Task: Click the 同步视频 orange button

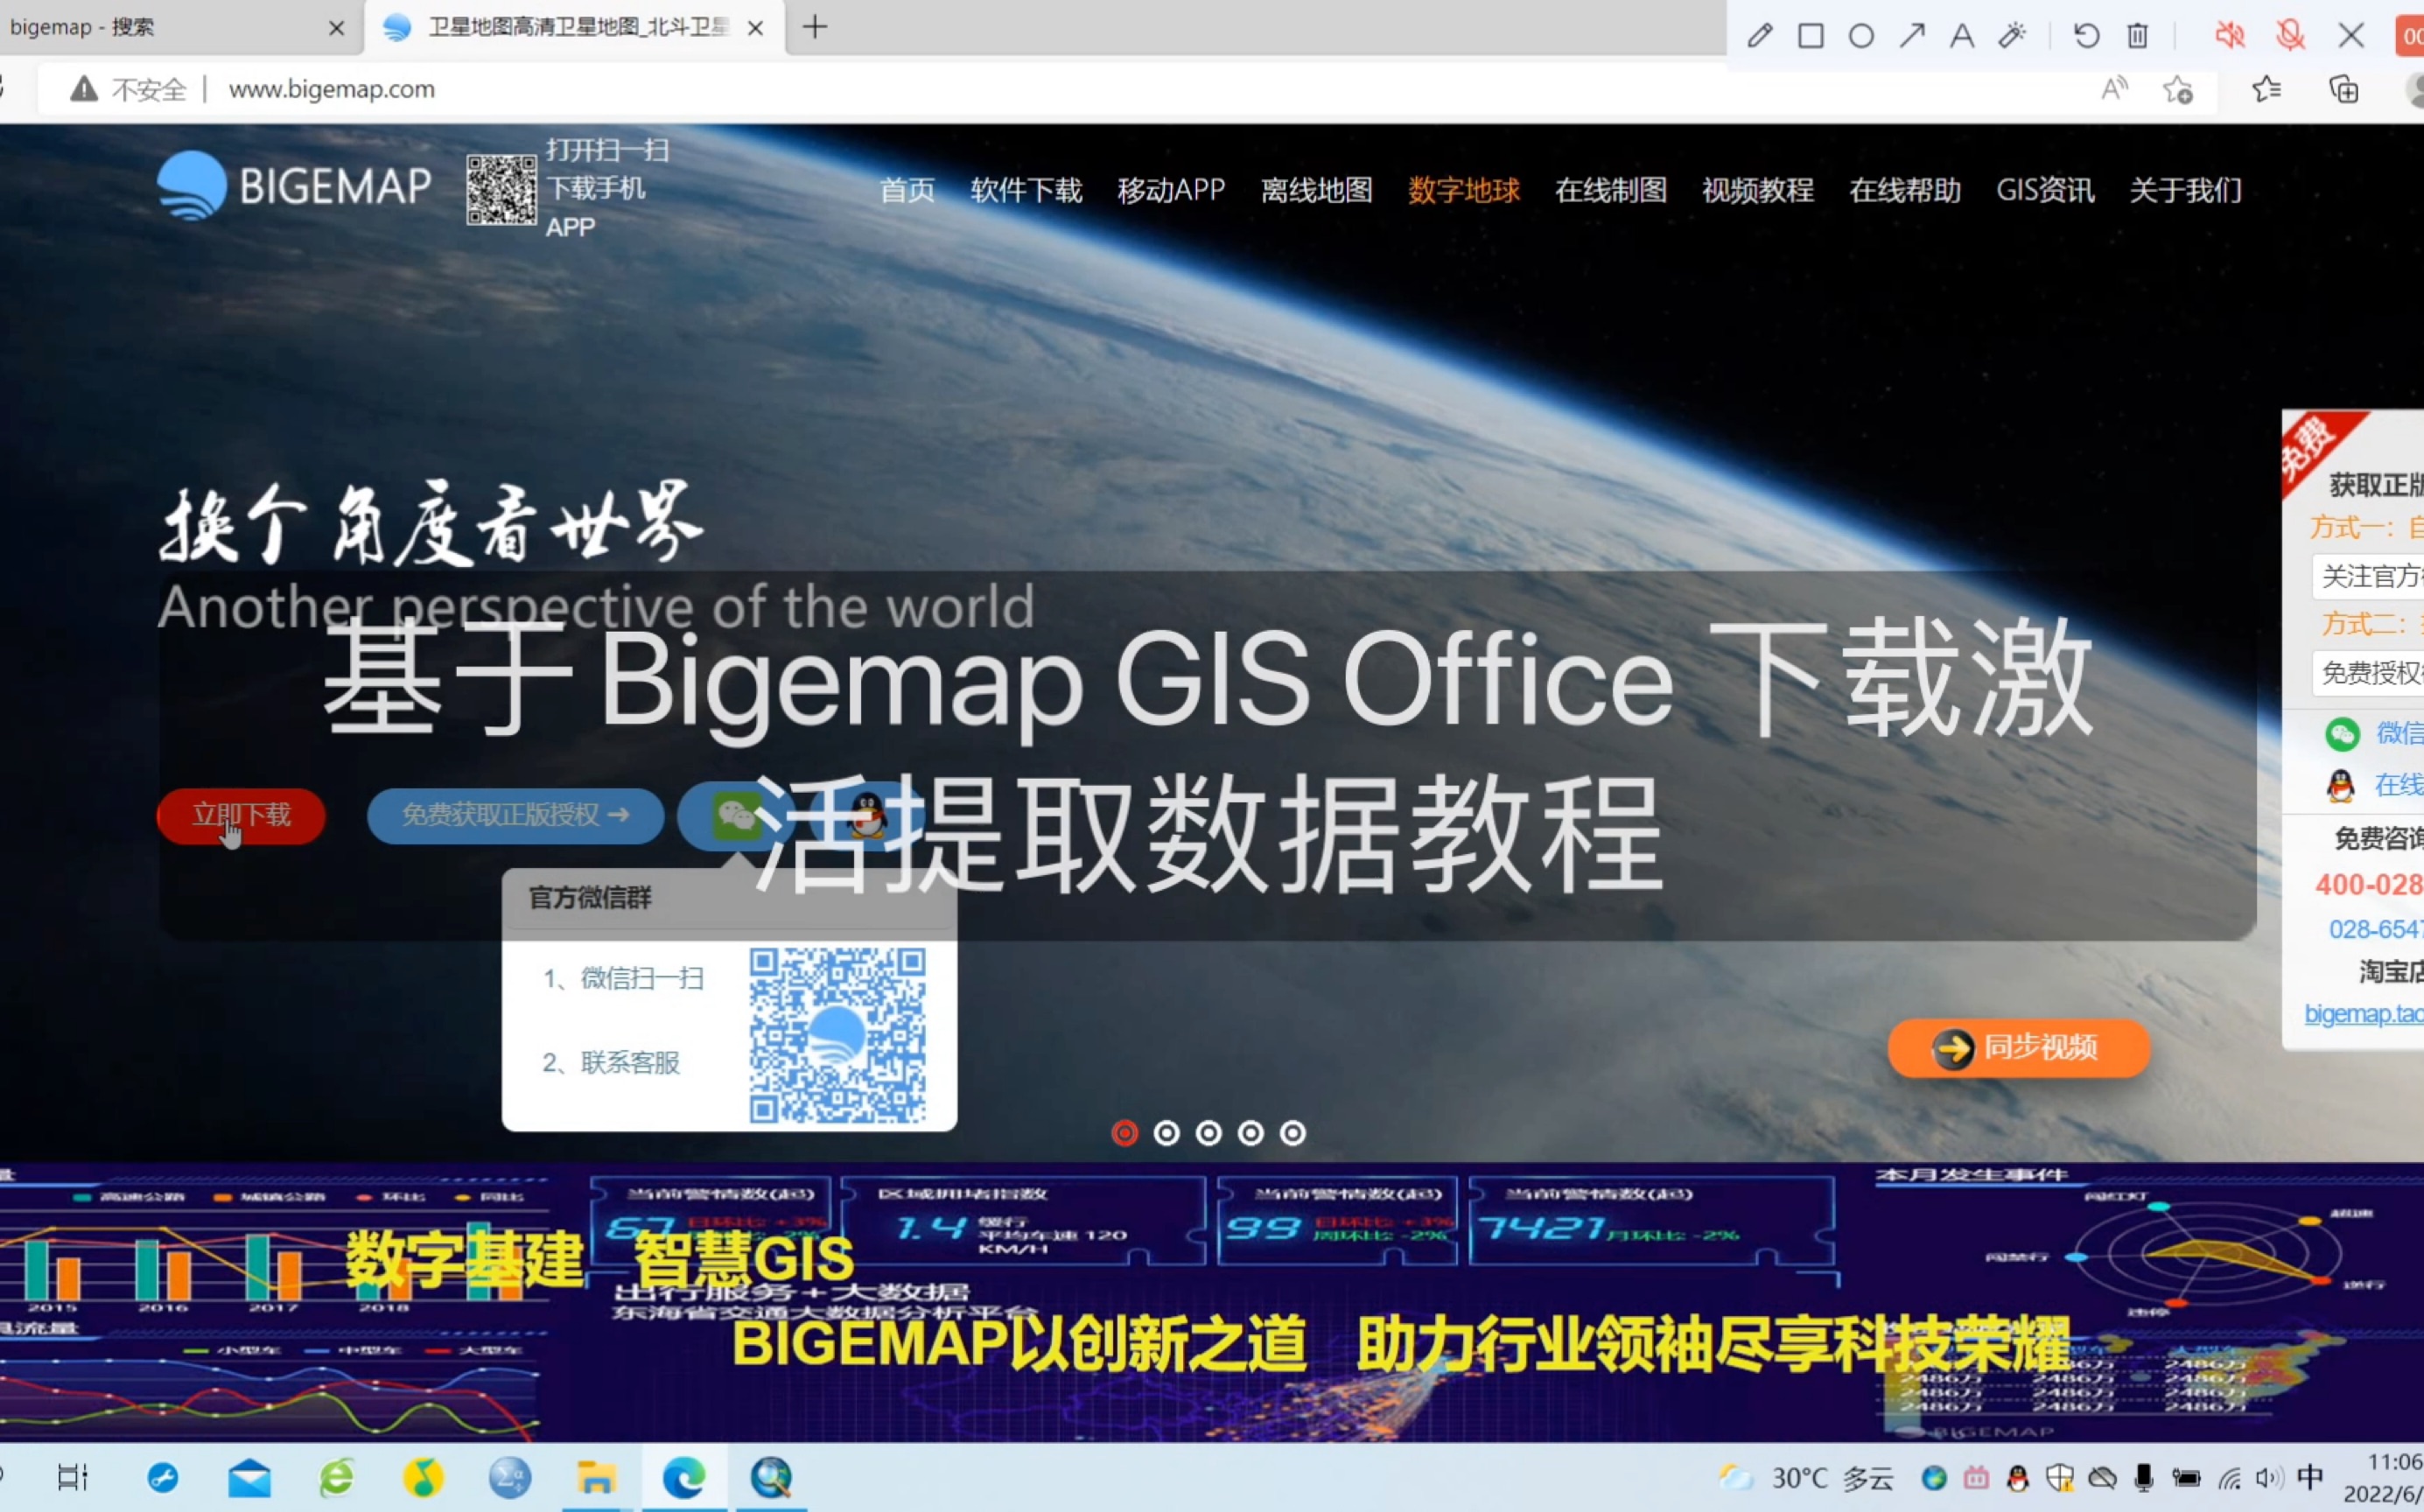Action: (x=2018, y=1048)
